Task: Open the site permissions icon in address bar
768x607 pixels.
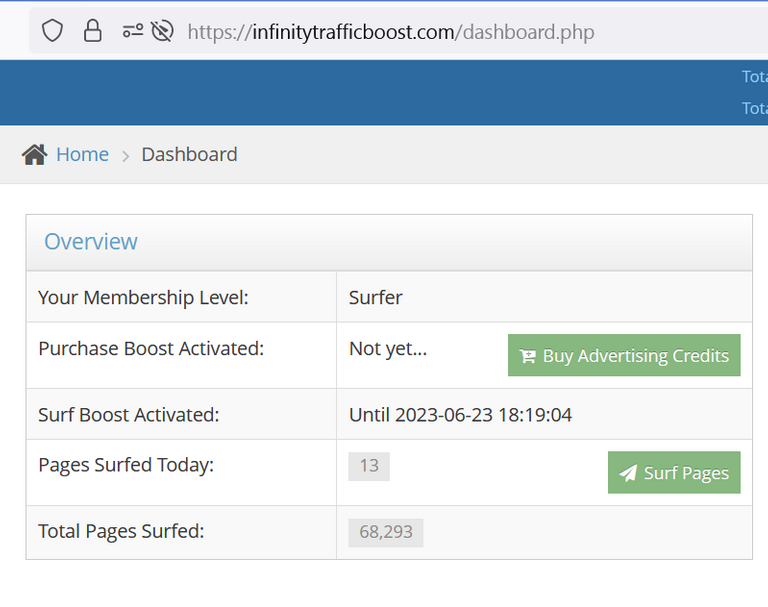Action: click(x=133, y=31)
